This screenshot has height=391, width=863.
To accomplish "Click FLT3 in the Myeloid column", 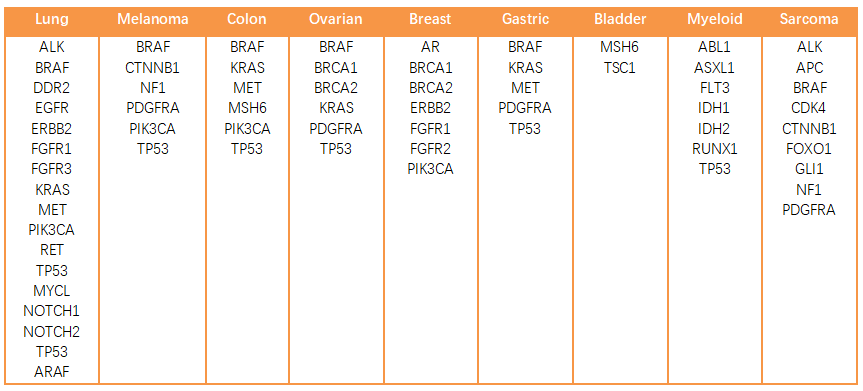I will [x=715, y=88].
